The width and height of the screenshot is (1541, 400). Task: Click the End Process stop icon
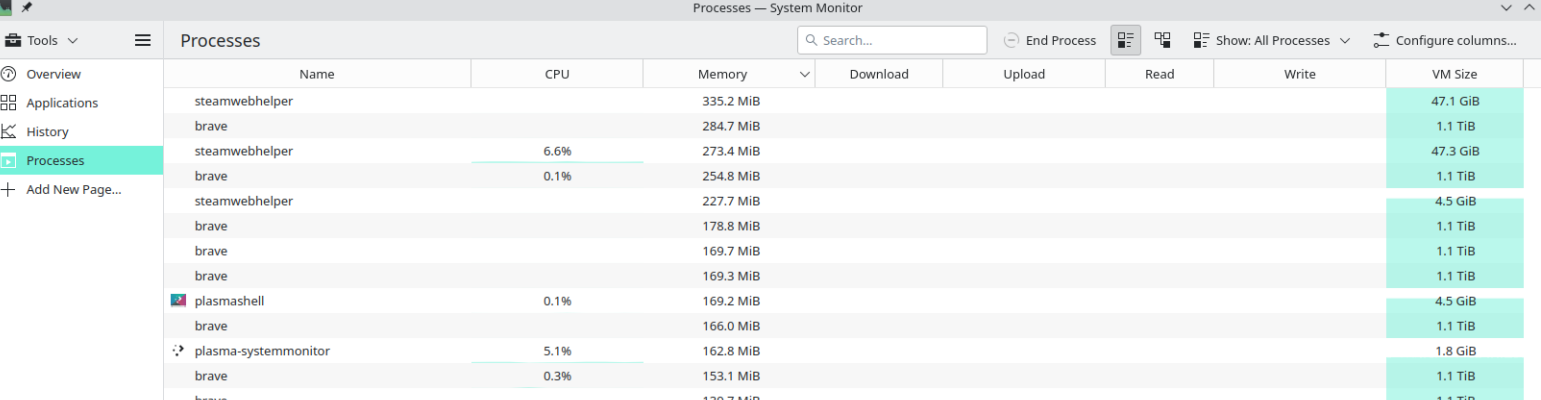pyautogui.click(x=1011, y=41)
